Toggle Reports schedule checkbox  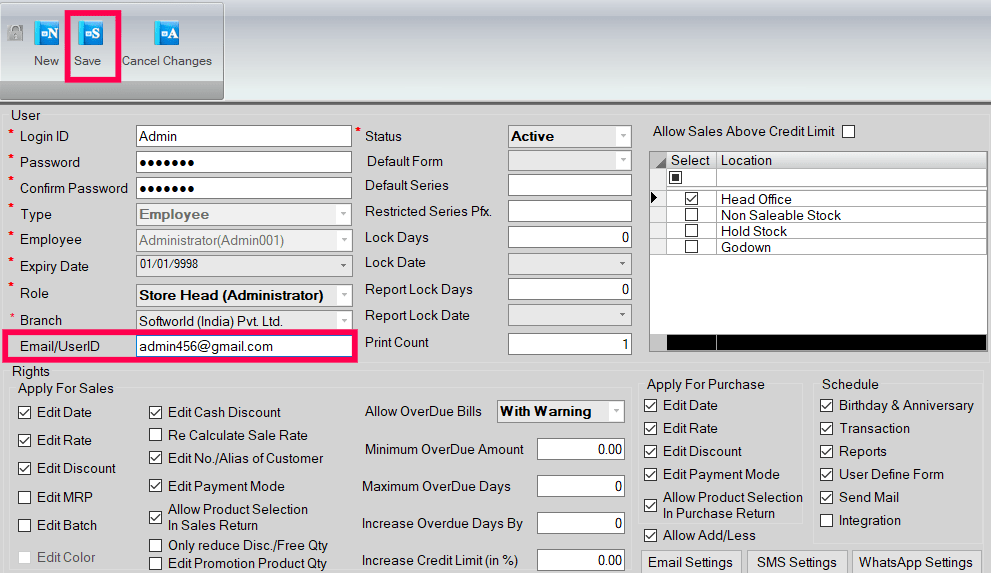tap(826, 451)
